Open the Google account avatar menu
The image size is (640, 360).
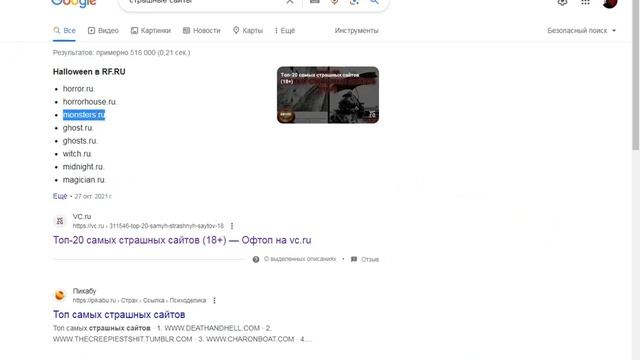(x=610, y=2)
